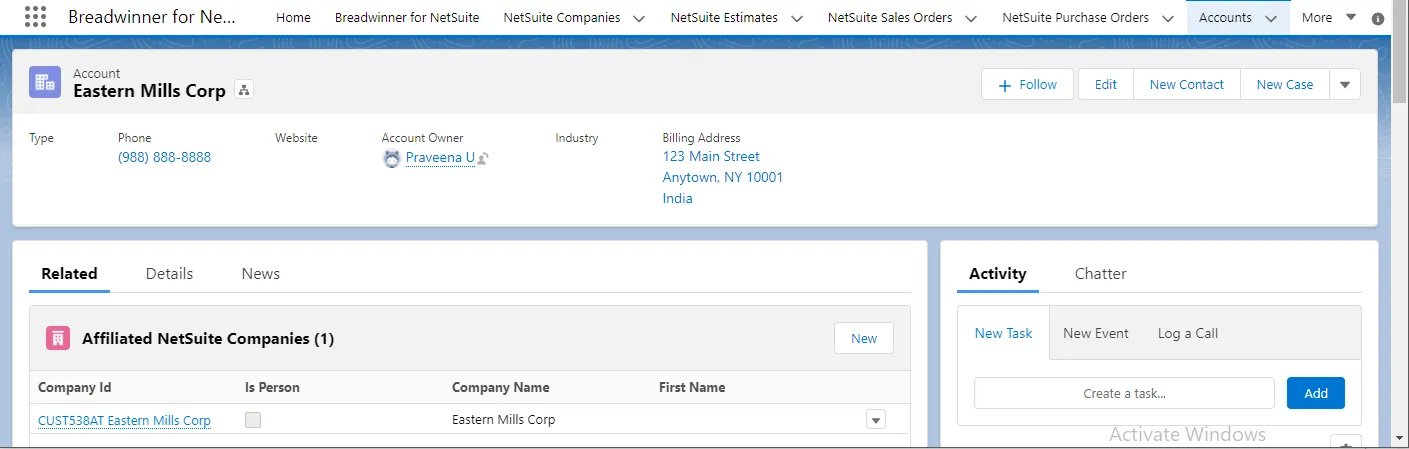
Task: Expand the NetSuite Sales Orders dropdown chevron
Action: (971, 18)
